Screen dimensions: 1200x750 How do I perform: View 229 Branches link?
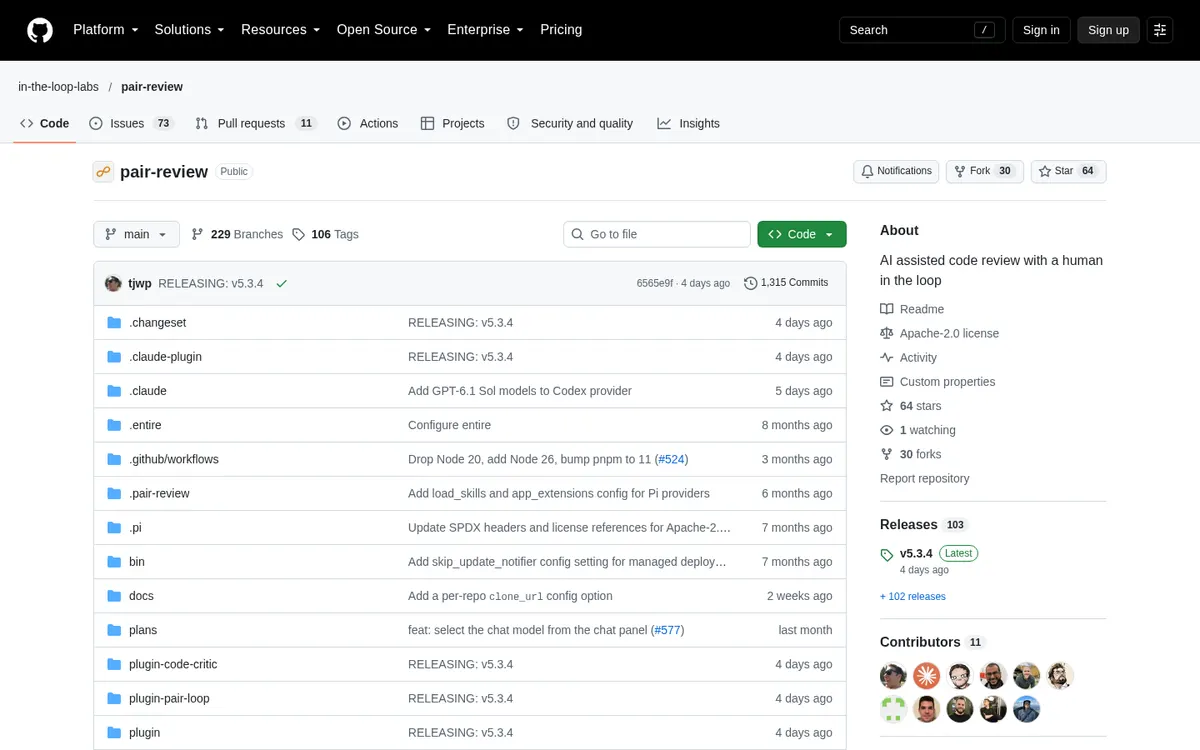237,234
